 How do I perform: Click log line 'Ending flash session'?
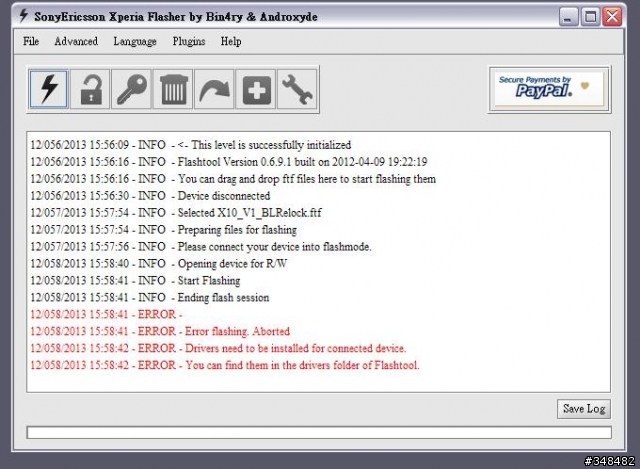(x=150, y=298)
